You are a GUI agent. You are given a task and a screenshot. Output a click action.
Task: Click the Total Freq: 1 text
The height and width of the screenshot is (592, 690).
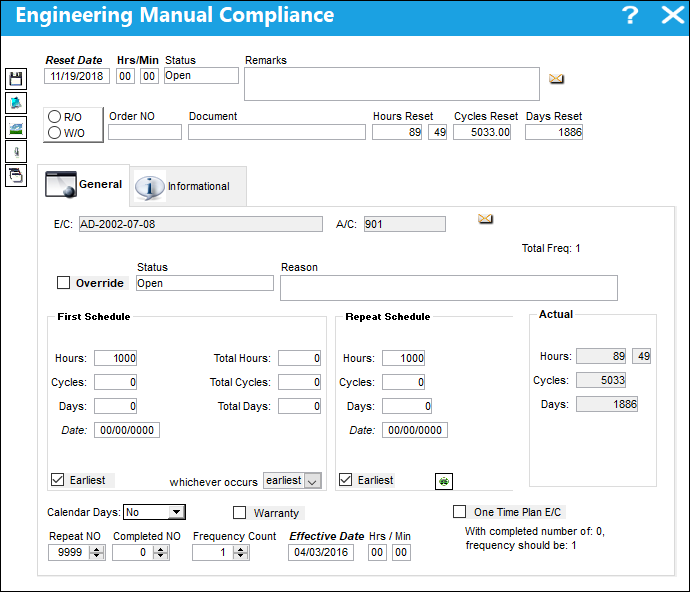551,248
